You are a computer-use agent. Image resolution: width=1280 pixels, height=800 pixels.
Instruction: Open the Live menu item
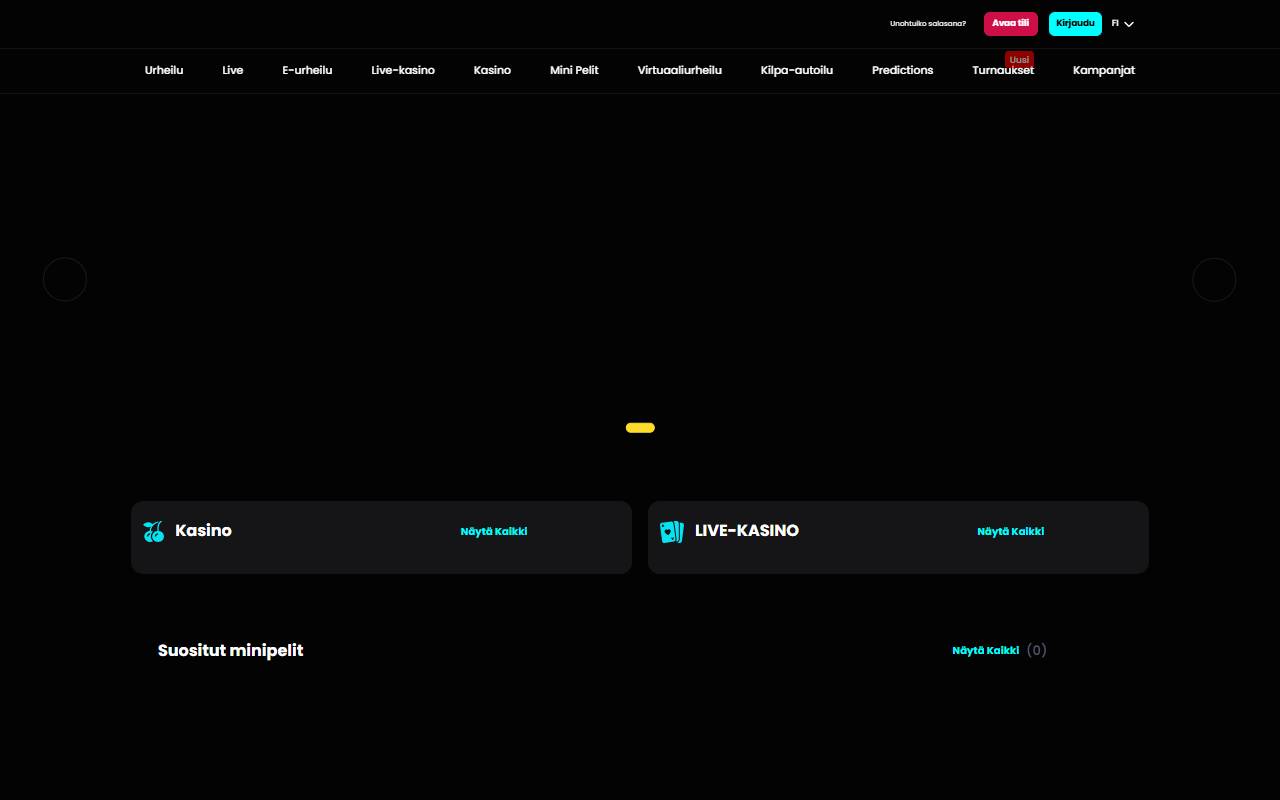(x=233, y=70)
